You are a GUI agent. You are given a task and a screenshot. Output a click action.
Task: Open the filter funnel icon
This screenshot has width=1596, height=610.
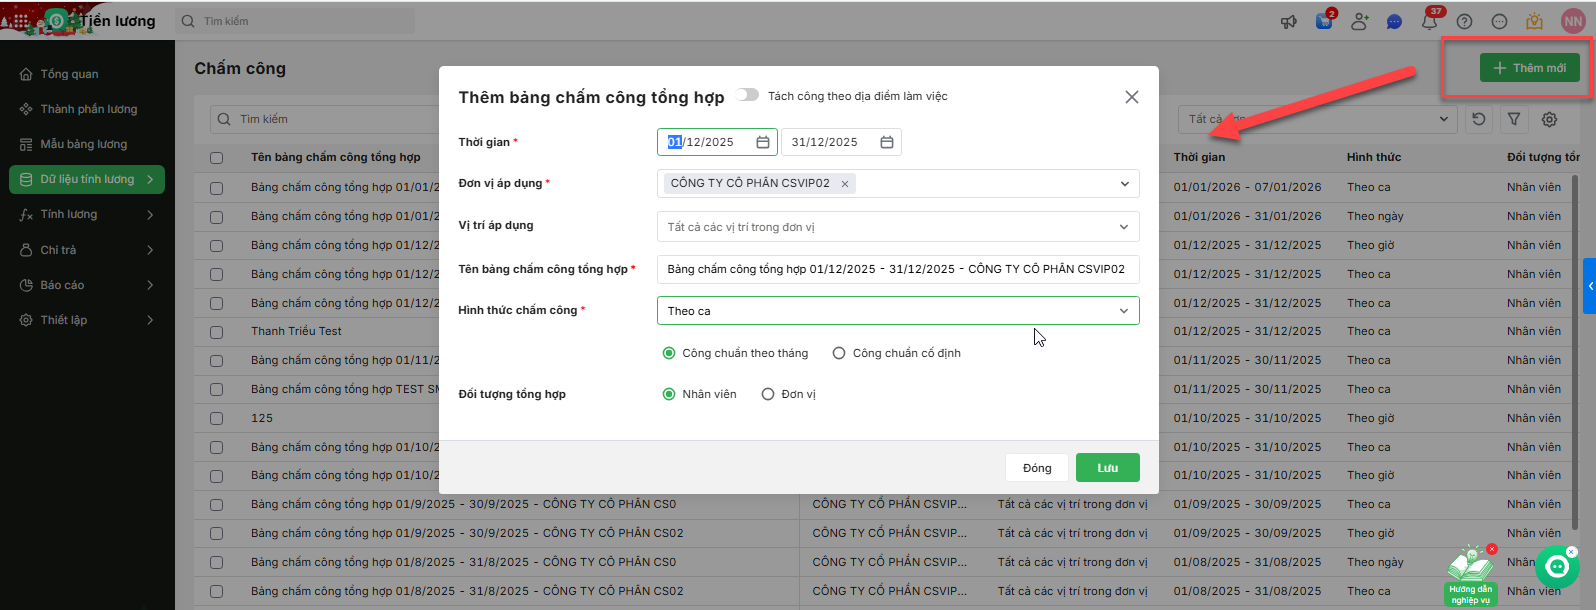1514,119
